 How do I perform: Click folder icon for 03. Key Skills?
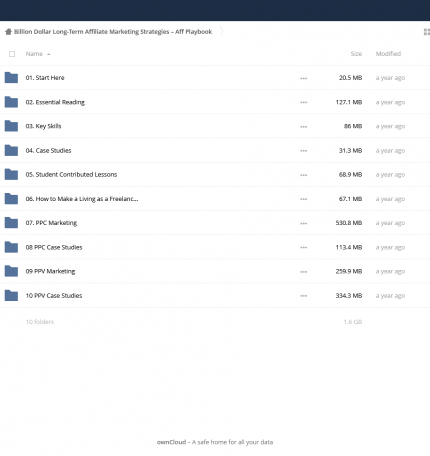[11, 126]
